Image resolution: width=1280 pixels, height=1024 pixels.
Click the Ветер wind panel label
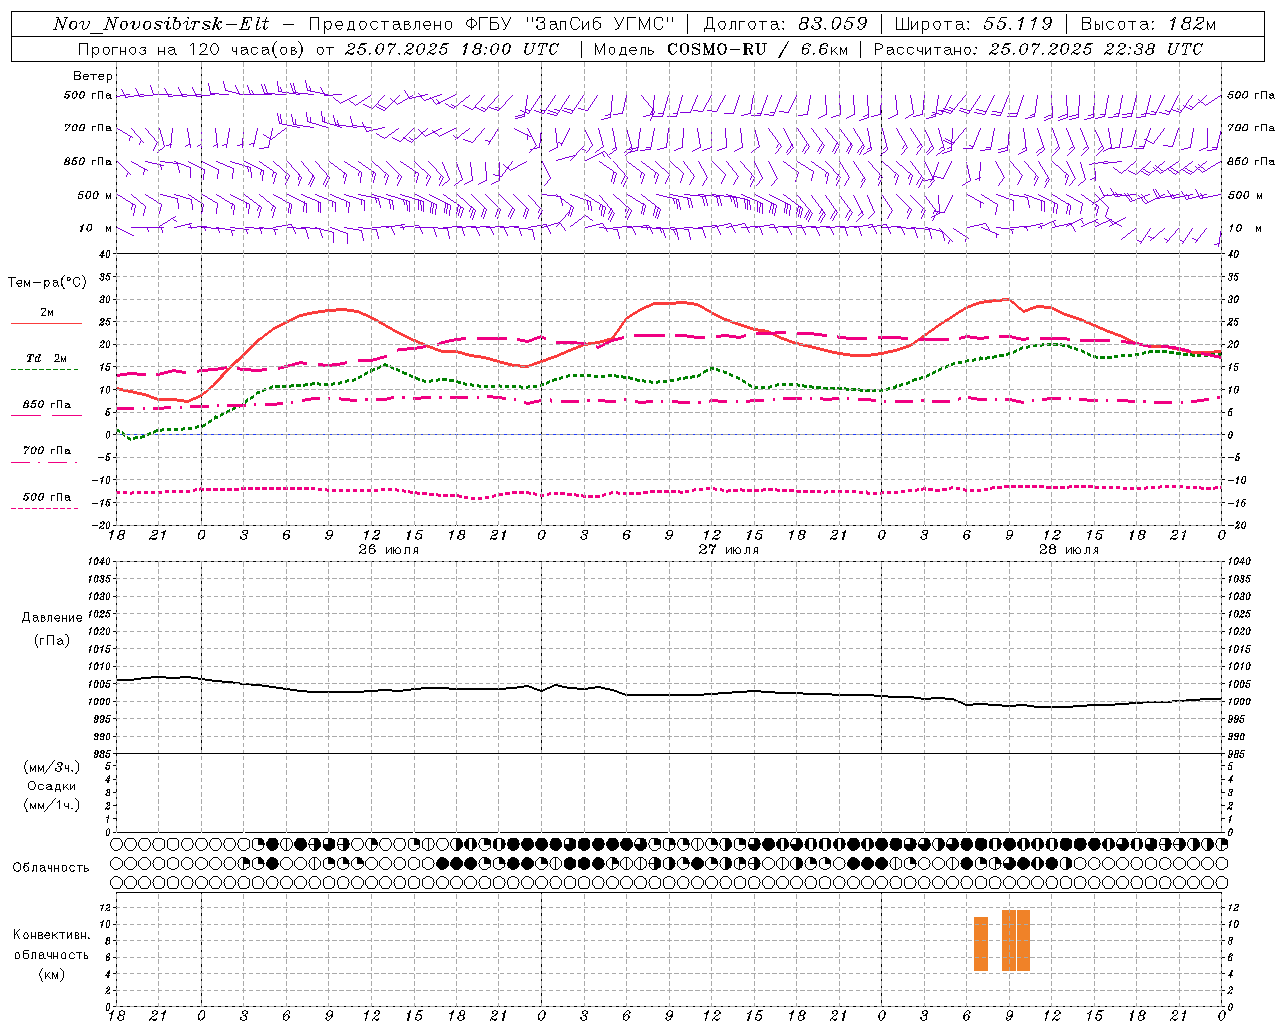[92, 76]
